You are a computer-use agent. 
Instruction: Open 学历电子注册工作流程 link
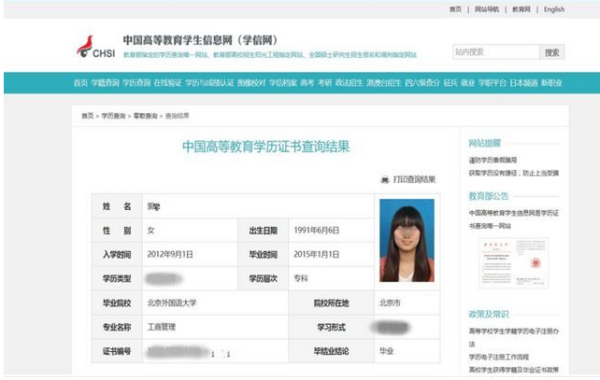[x=499, y=357]
